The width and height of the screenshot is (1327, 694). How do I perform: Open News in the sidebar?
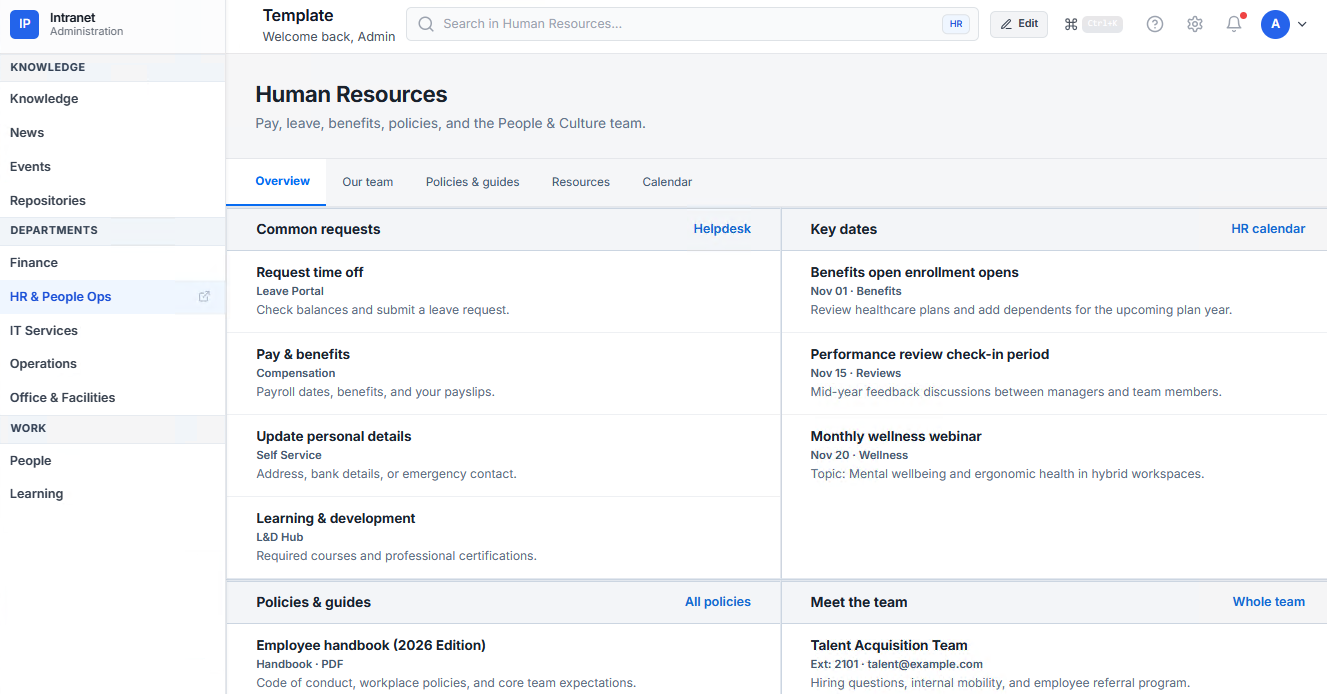click(x=112, y=133)
